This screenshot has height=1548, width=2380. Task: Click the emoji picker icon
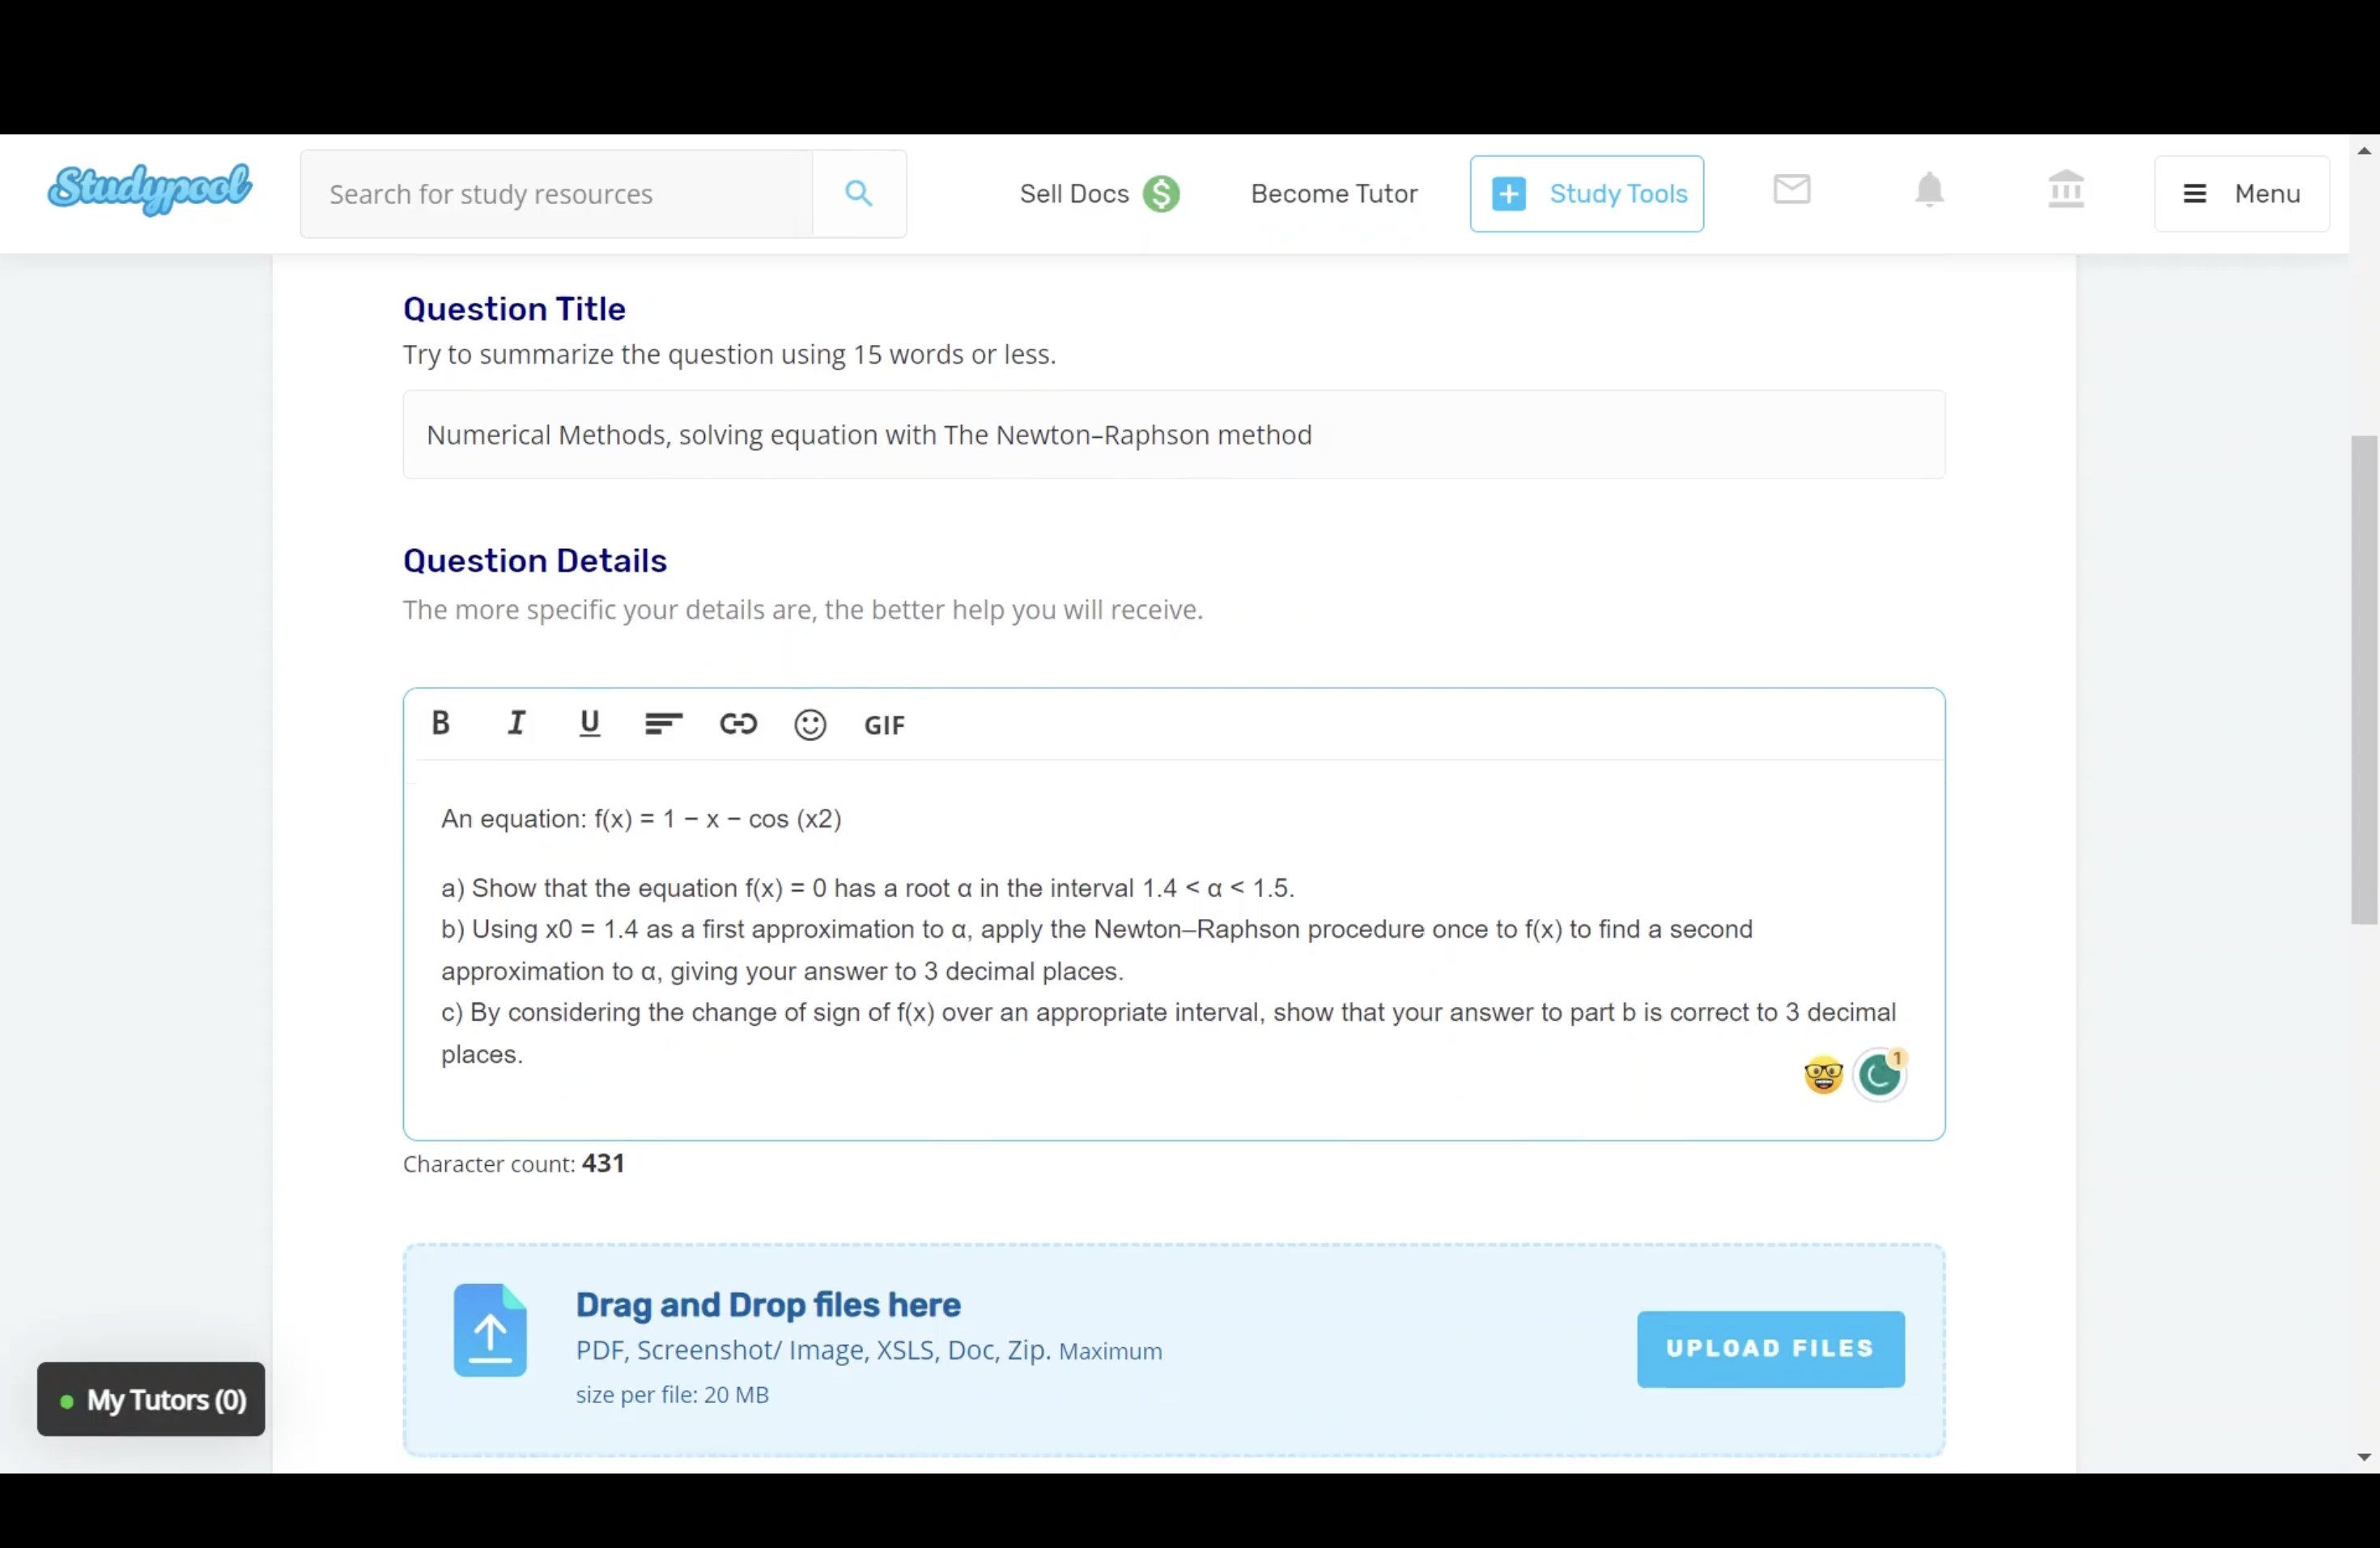pyautogui.click(x=810, y=724)
